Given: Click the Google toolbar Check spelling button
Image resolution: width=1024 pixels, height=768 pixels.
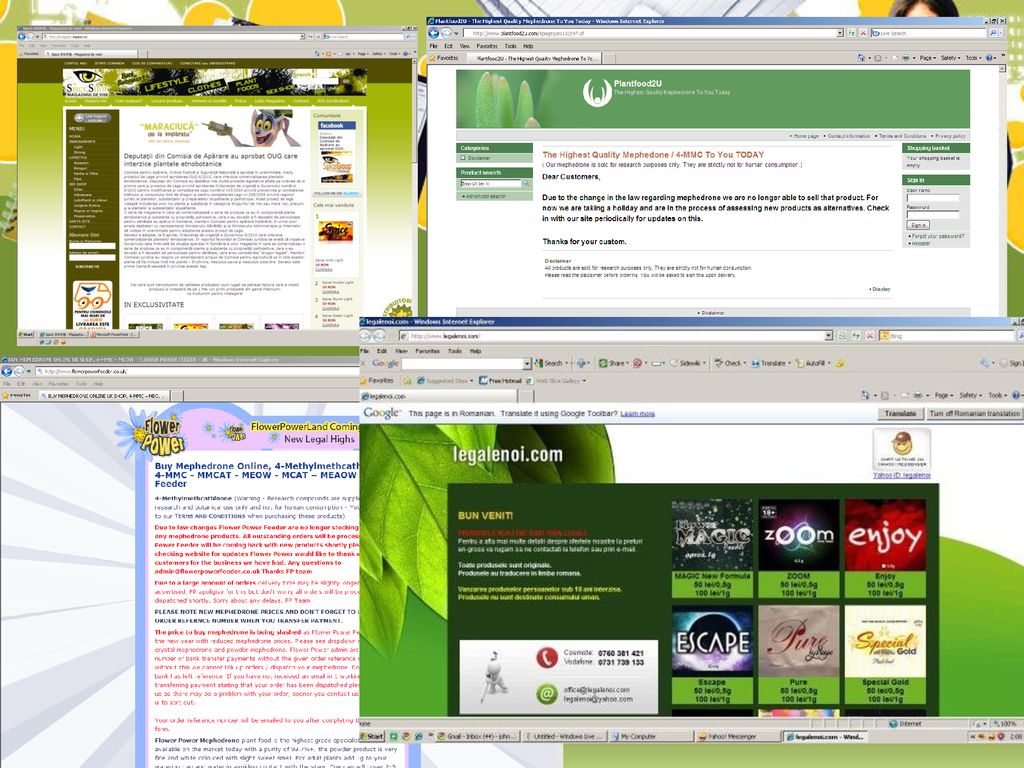Looking at the screenshot, I should pos(728,363).
